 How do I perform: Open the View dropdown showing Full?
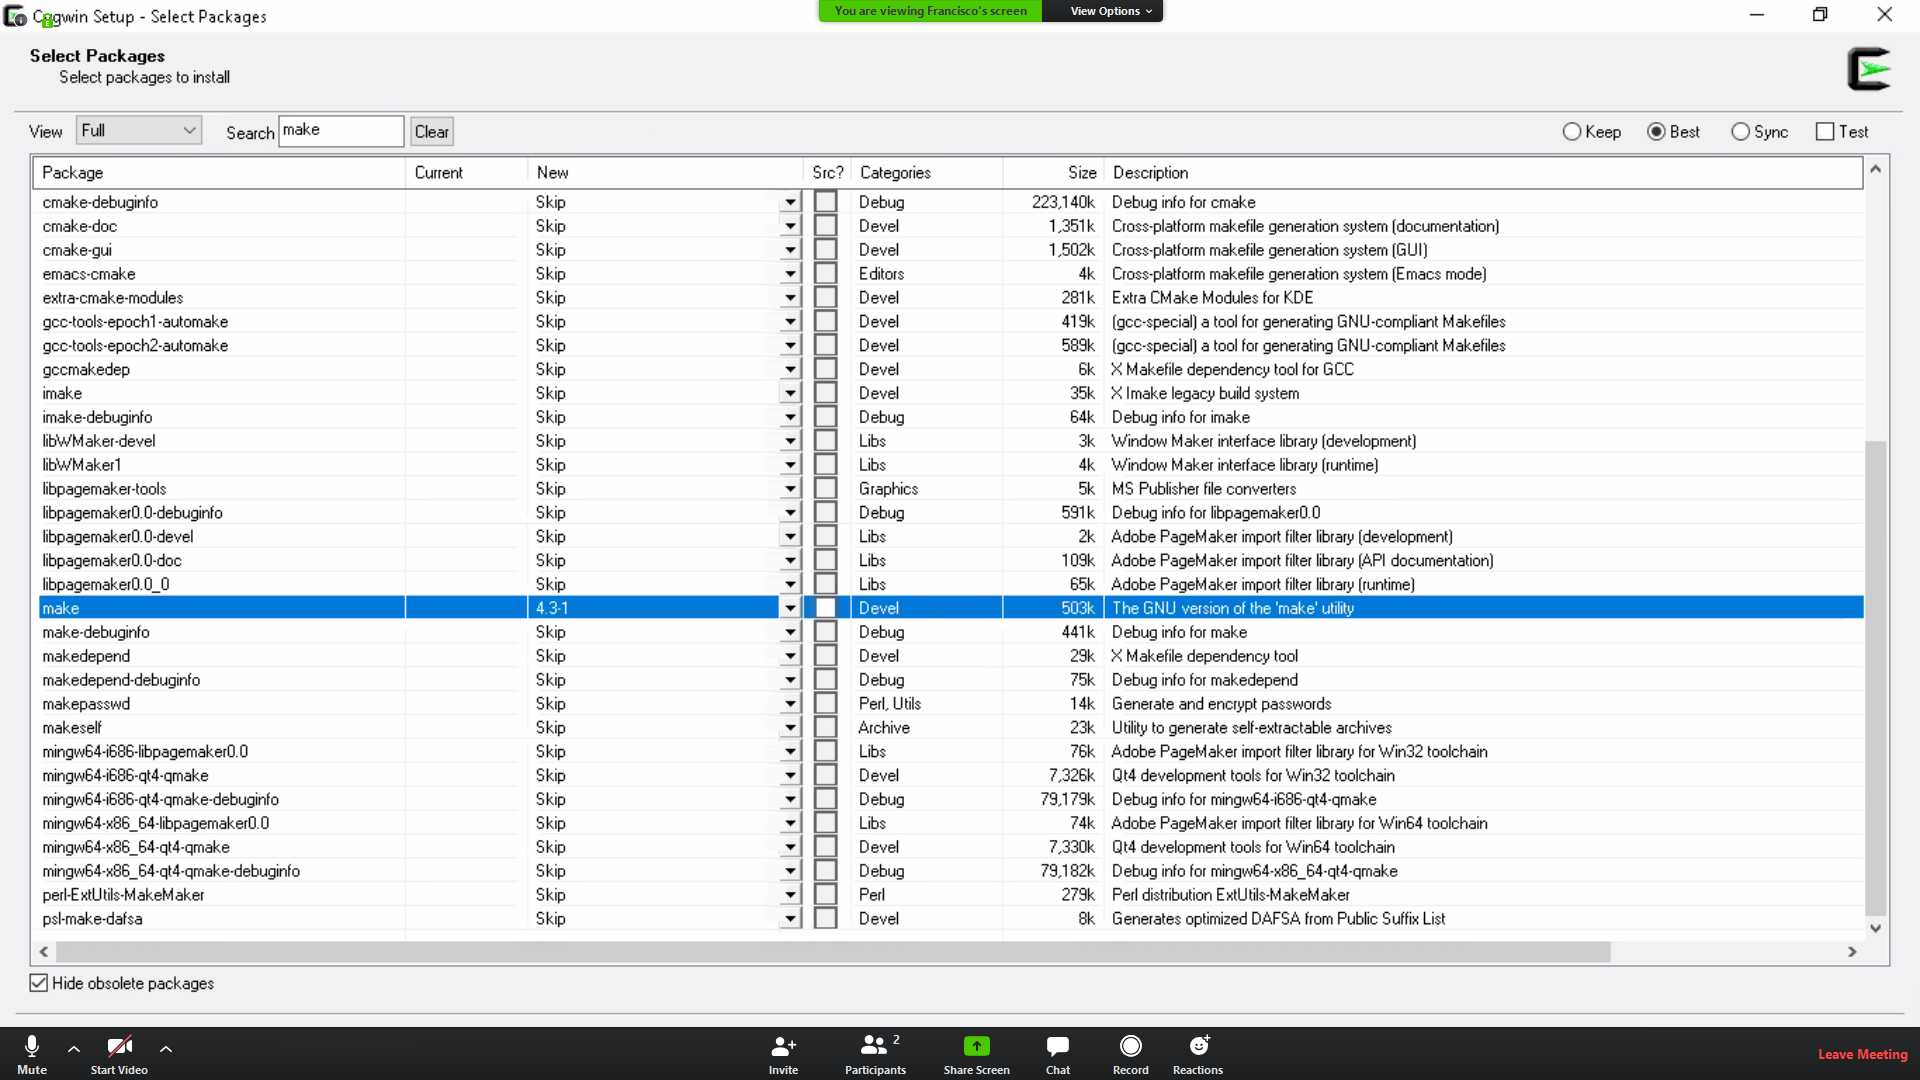pos(139,131)
